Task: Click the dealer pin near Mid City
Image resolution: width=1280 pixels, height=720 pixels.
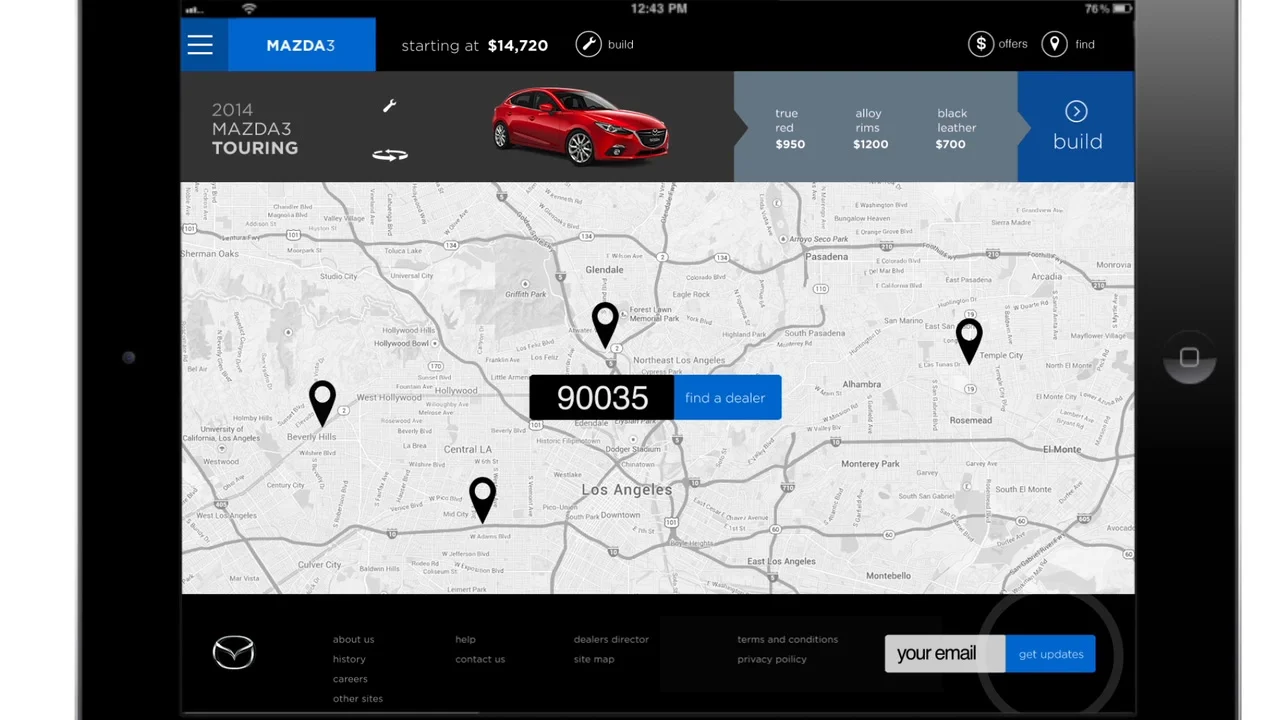Action: tap(482, 499)
